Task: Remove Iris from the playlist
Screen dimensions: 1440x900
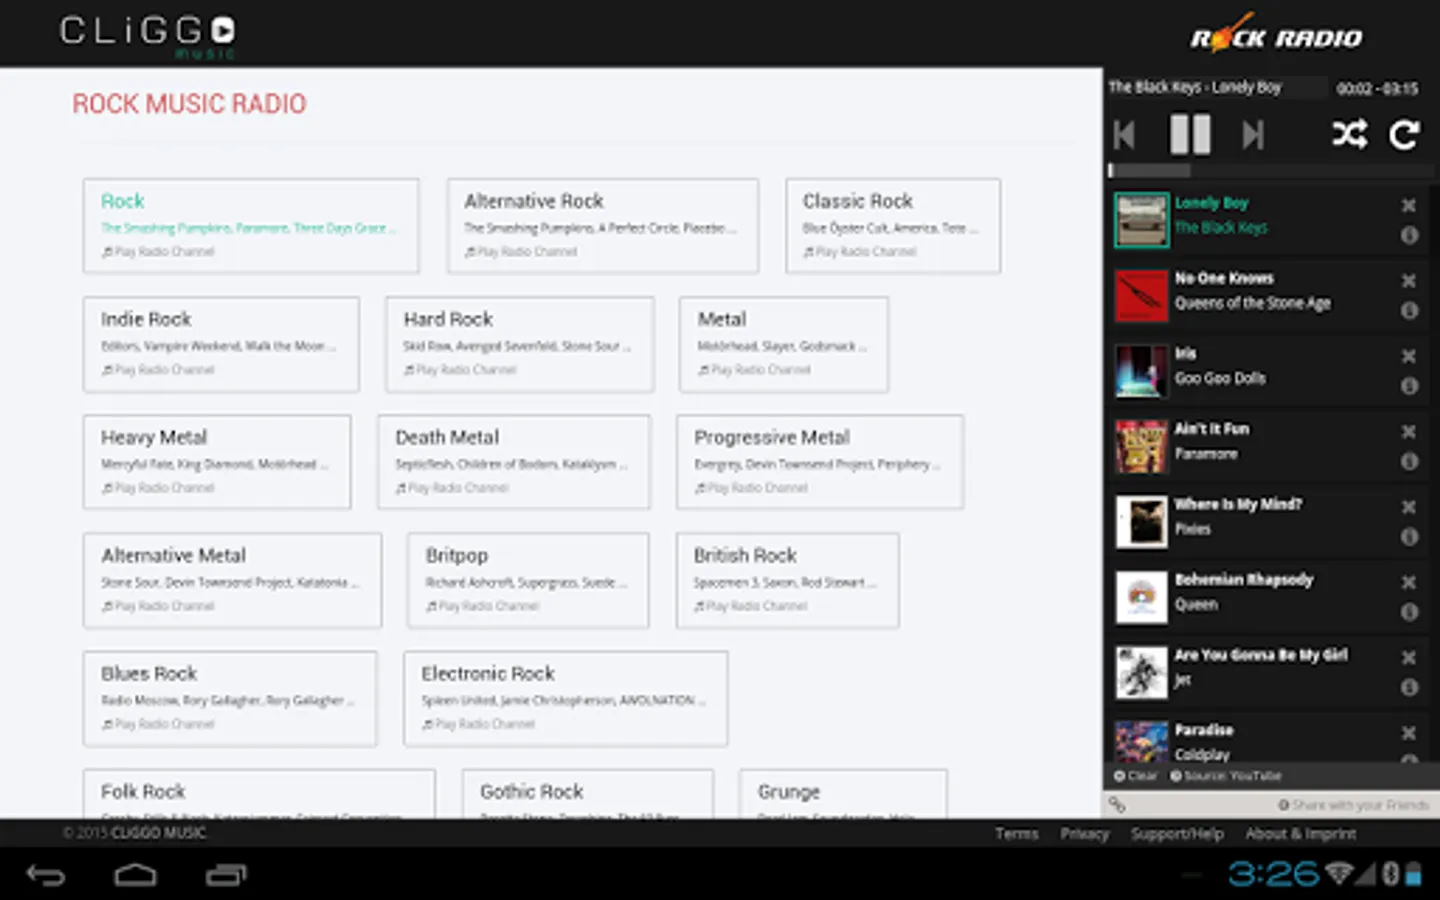Action: (x=1409, y=356)
